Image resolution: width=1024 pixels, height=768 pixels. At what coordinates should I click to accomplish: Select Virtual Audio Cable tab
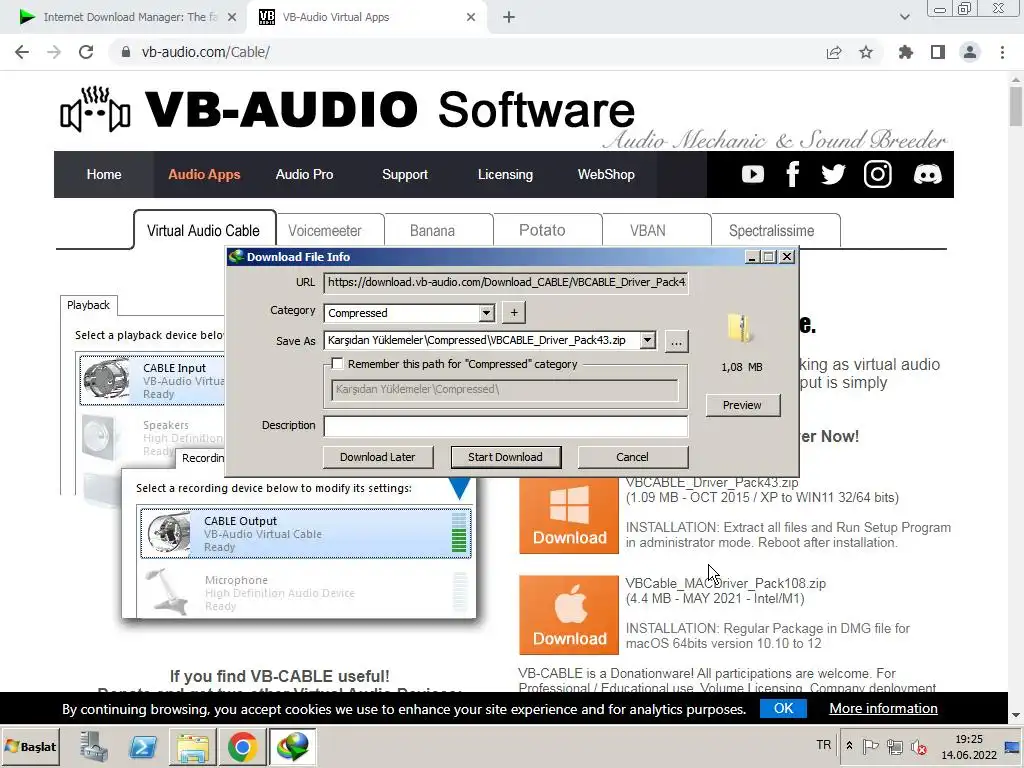click(203, 231)
